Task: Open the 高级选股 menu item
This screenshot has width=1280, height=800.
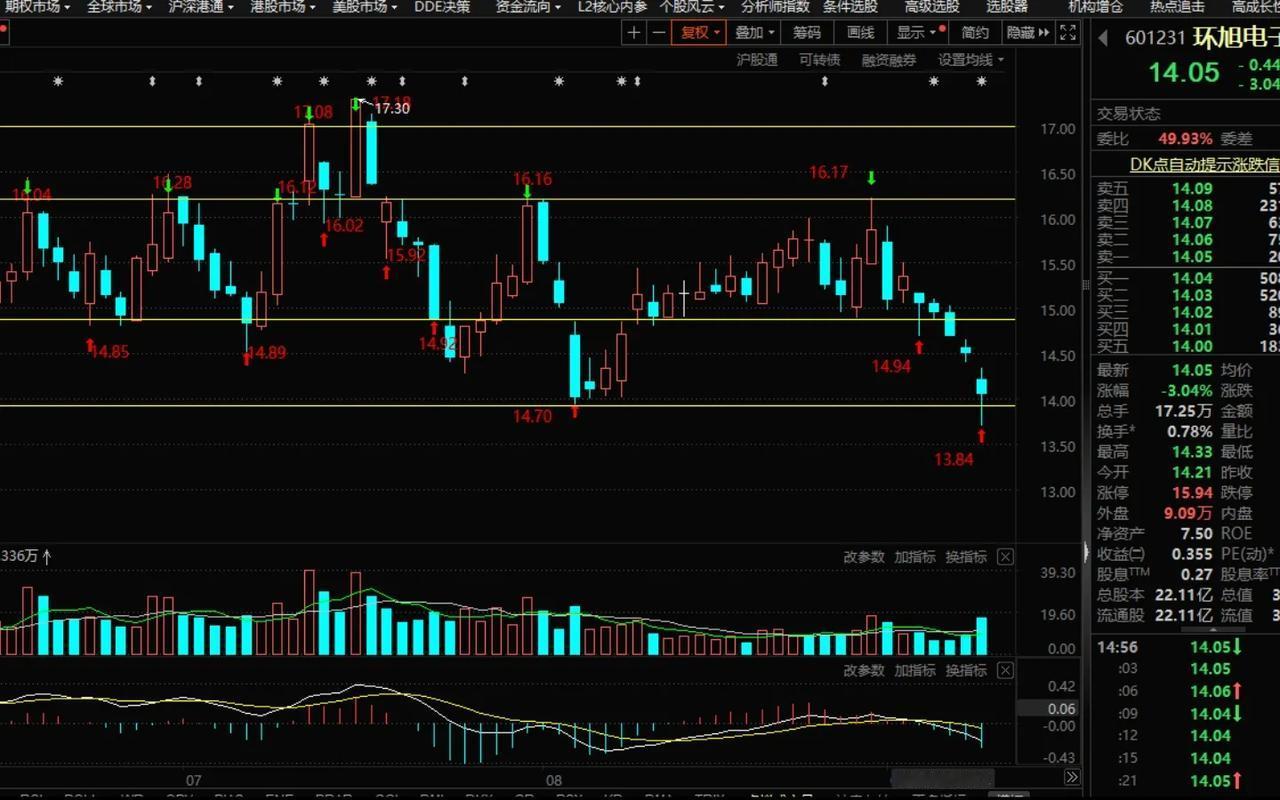Action: click(932, 7)
